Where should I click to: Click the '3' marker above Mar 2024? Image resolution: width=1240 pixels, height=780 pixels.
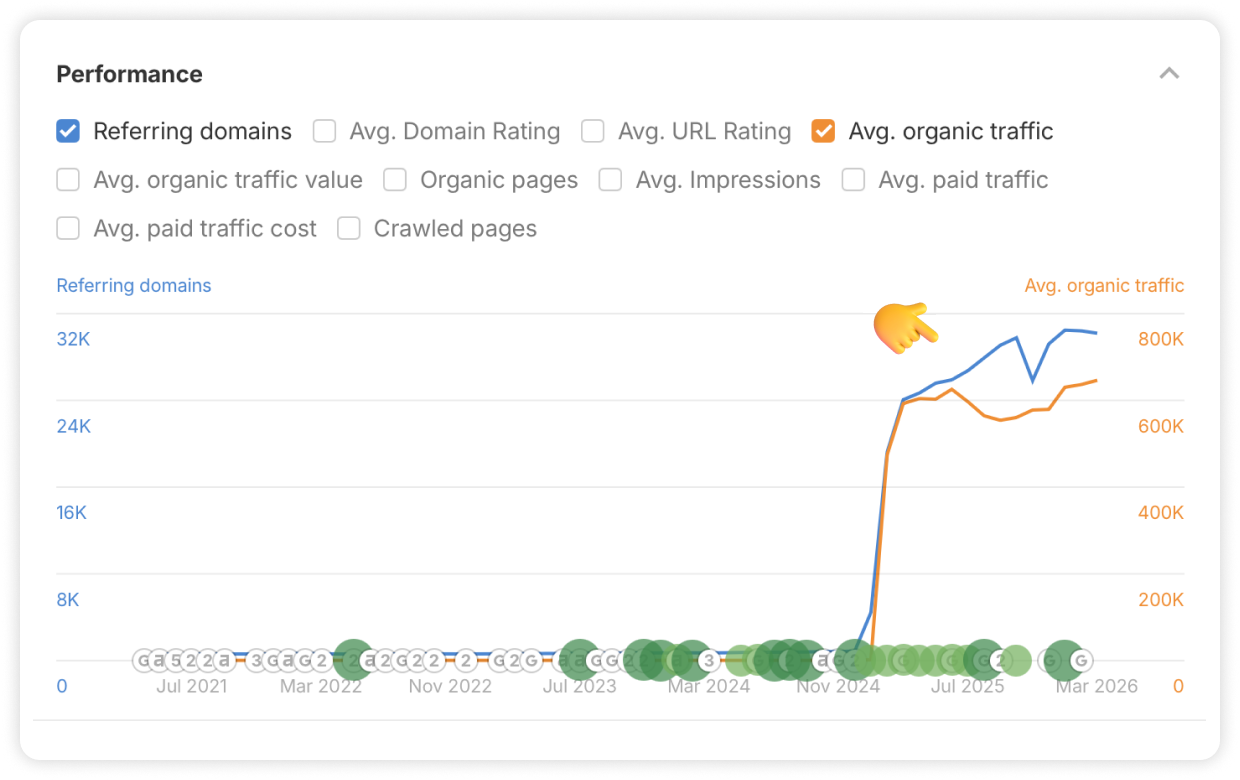(708, 661)
